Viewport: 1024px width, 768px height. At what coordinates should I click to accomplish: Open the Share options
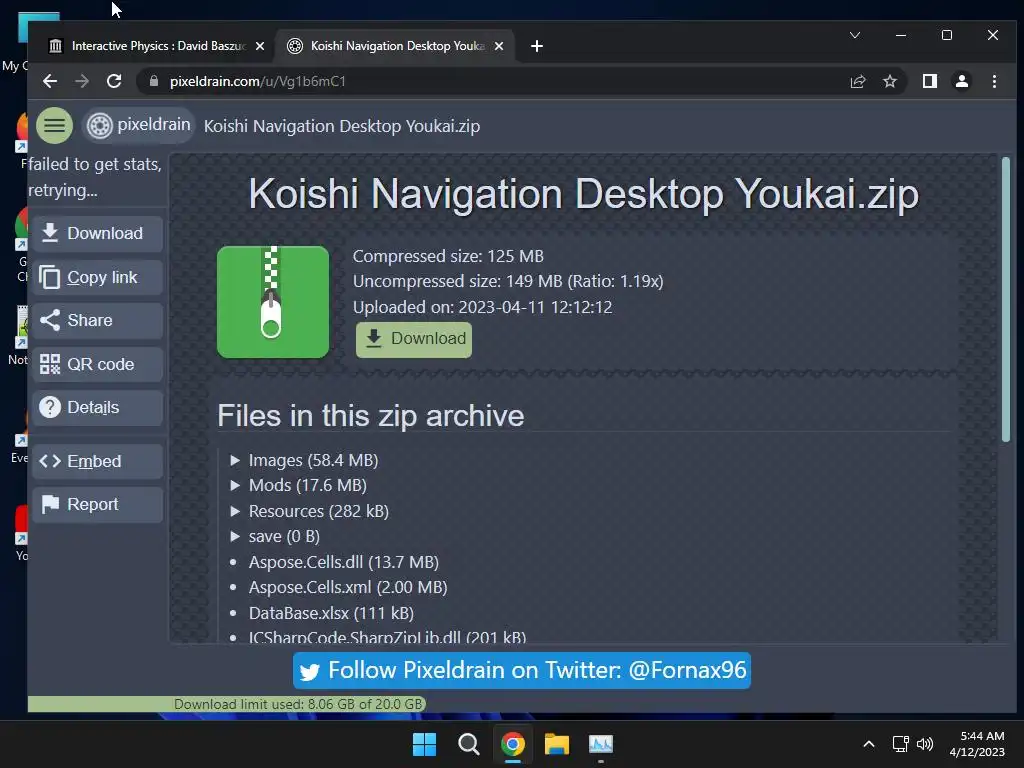(x=97, y=321)
